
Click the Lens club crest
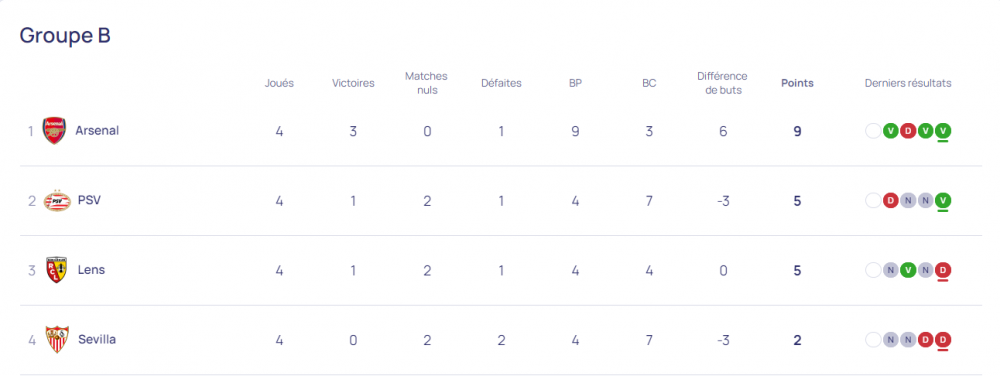(x=55, y=270)
